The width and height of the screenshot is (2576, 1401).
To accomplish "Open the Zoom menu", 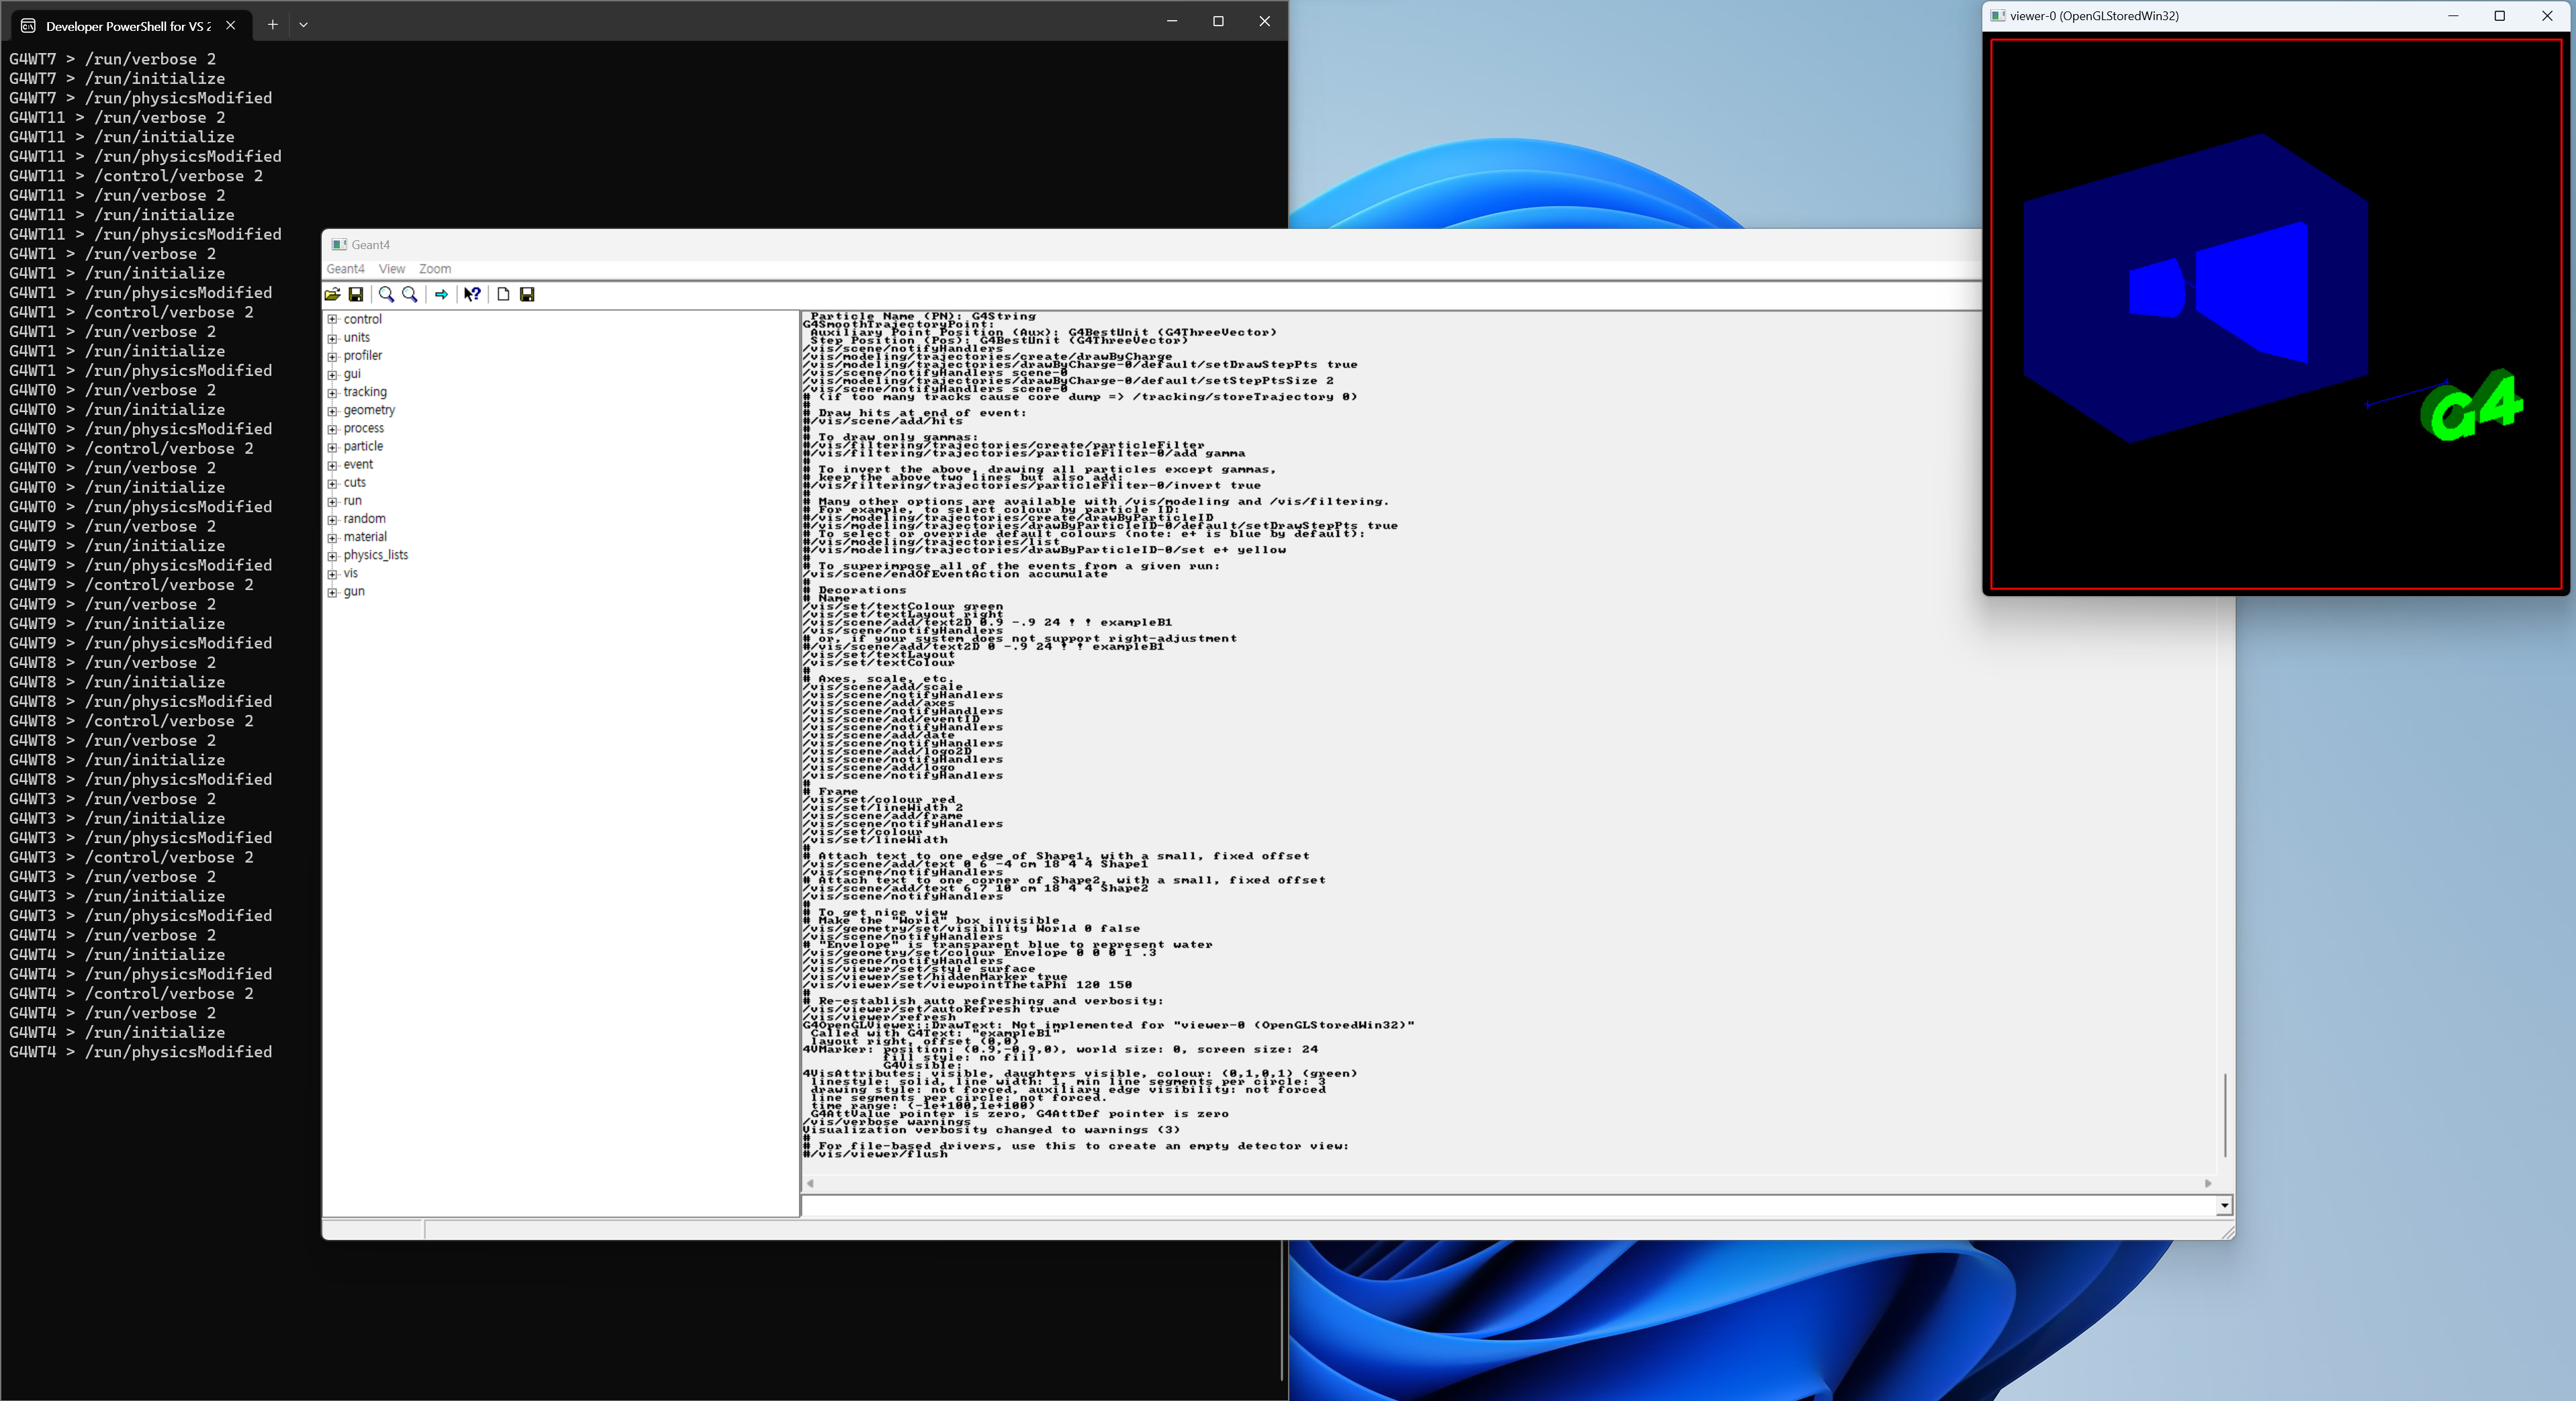I will pos(434,269).
